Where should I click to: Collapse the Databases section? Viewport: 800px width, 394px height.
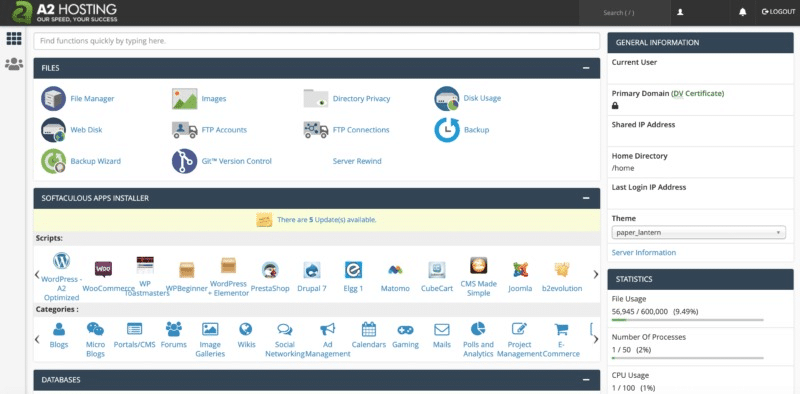point(586,380)
